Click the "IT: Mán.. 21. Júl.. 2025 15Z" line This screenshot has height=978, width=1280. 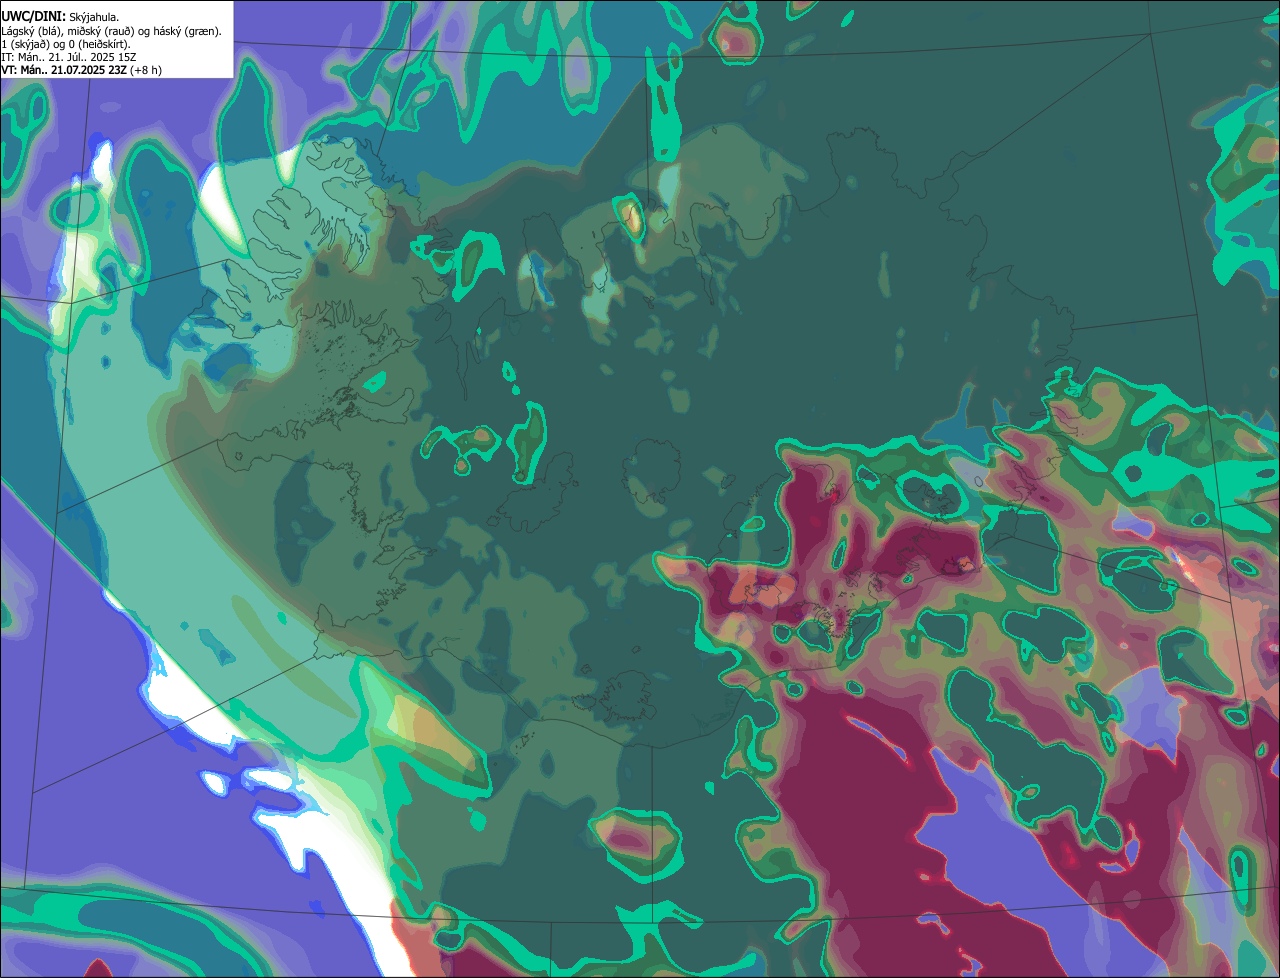69,56
